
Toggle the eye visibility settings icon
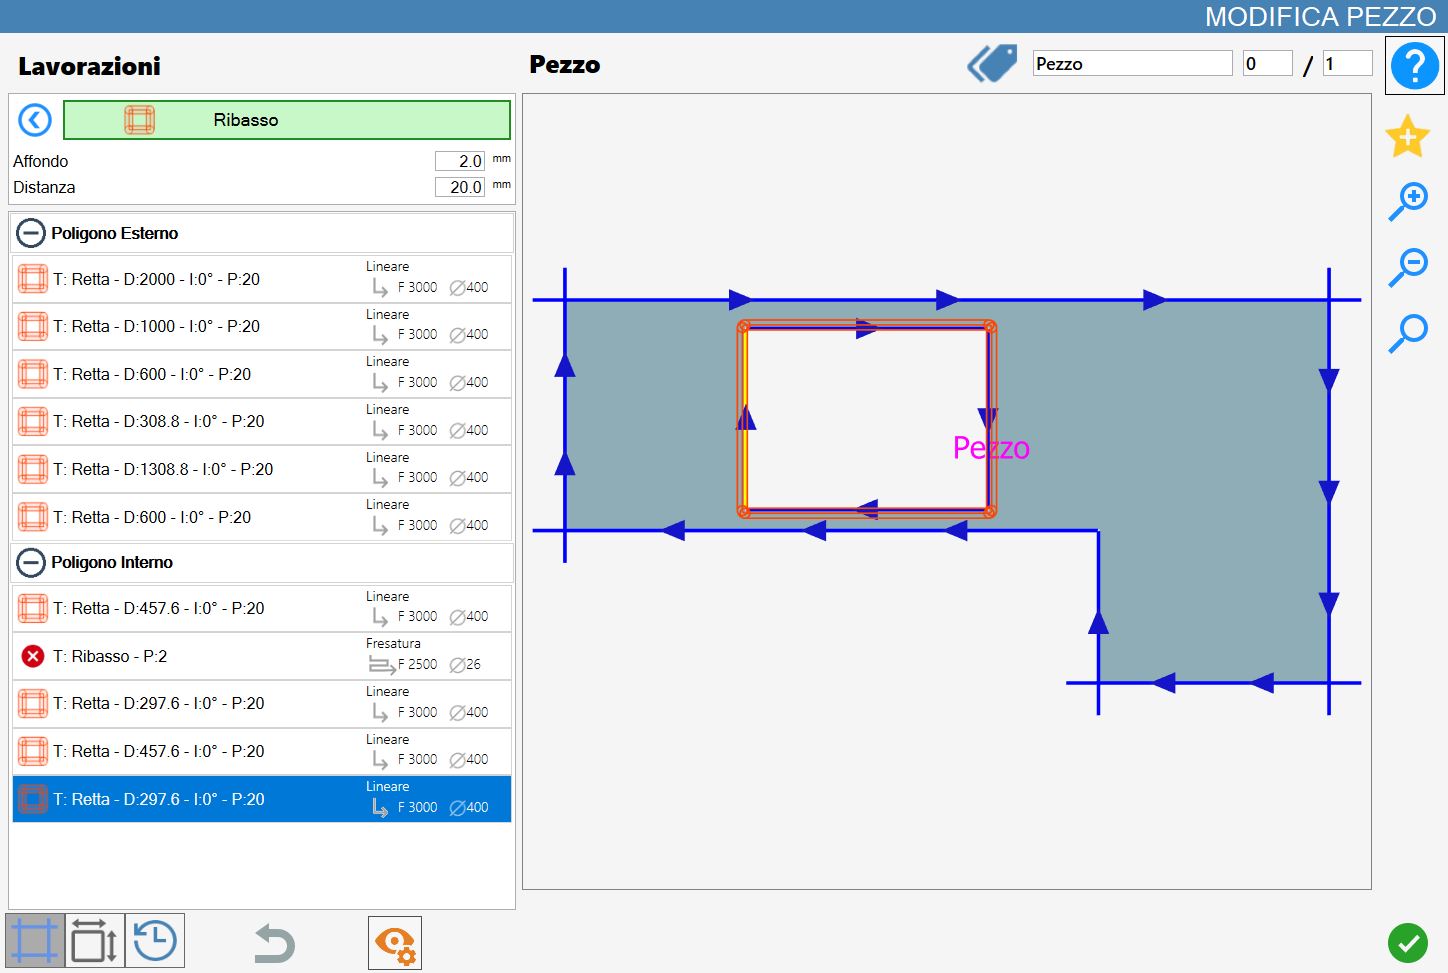coord(395,943)
